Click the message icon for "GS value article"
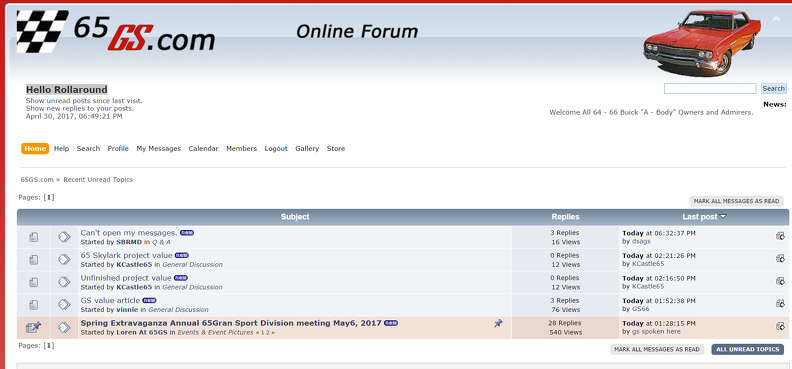792x369 pixels. pyautogui.click(x=64, y=304)
